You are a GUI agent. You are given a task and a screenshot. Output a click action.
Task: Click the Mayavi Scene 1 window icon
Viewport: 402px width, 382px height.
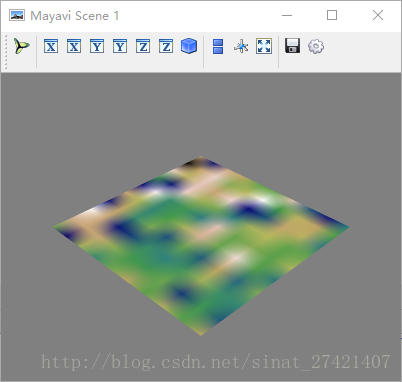pos(17,15)
